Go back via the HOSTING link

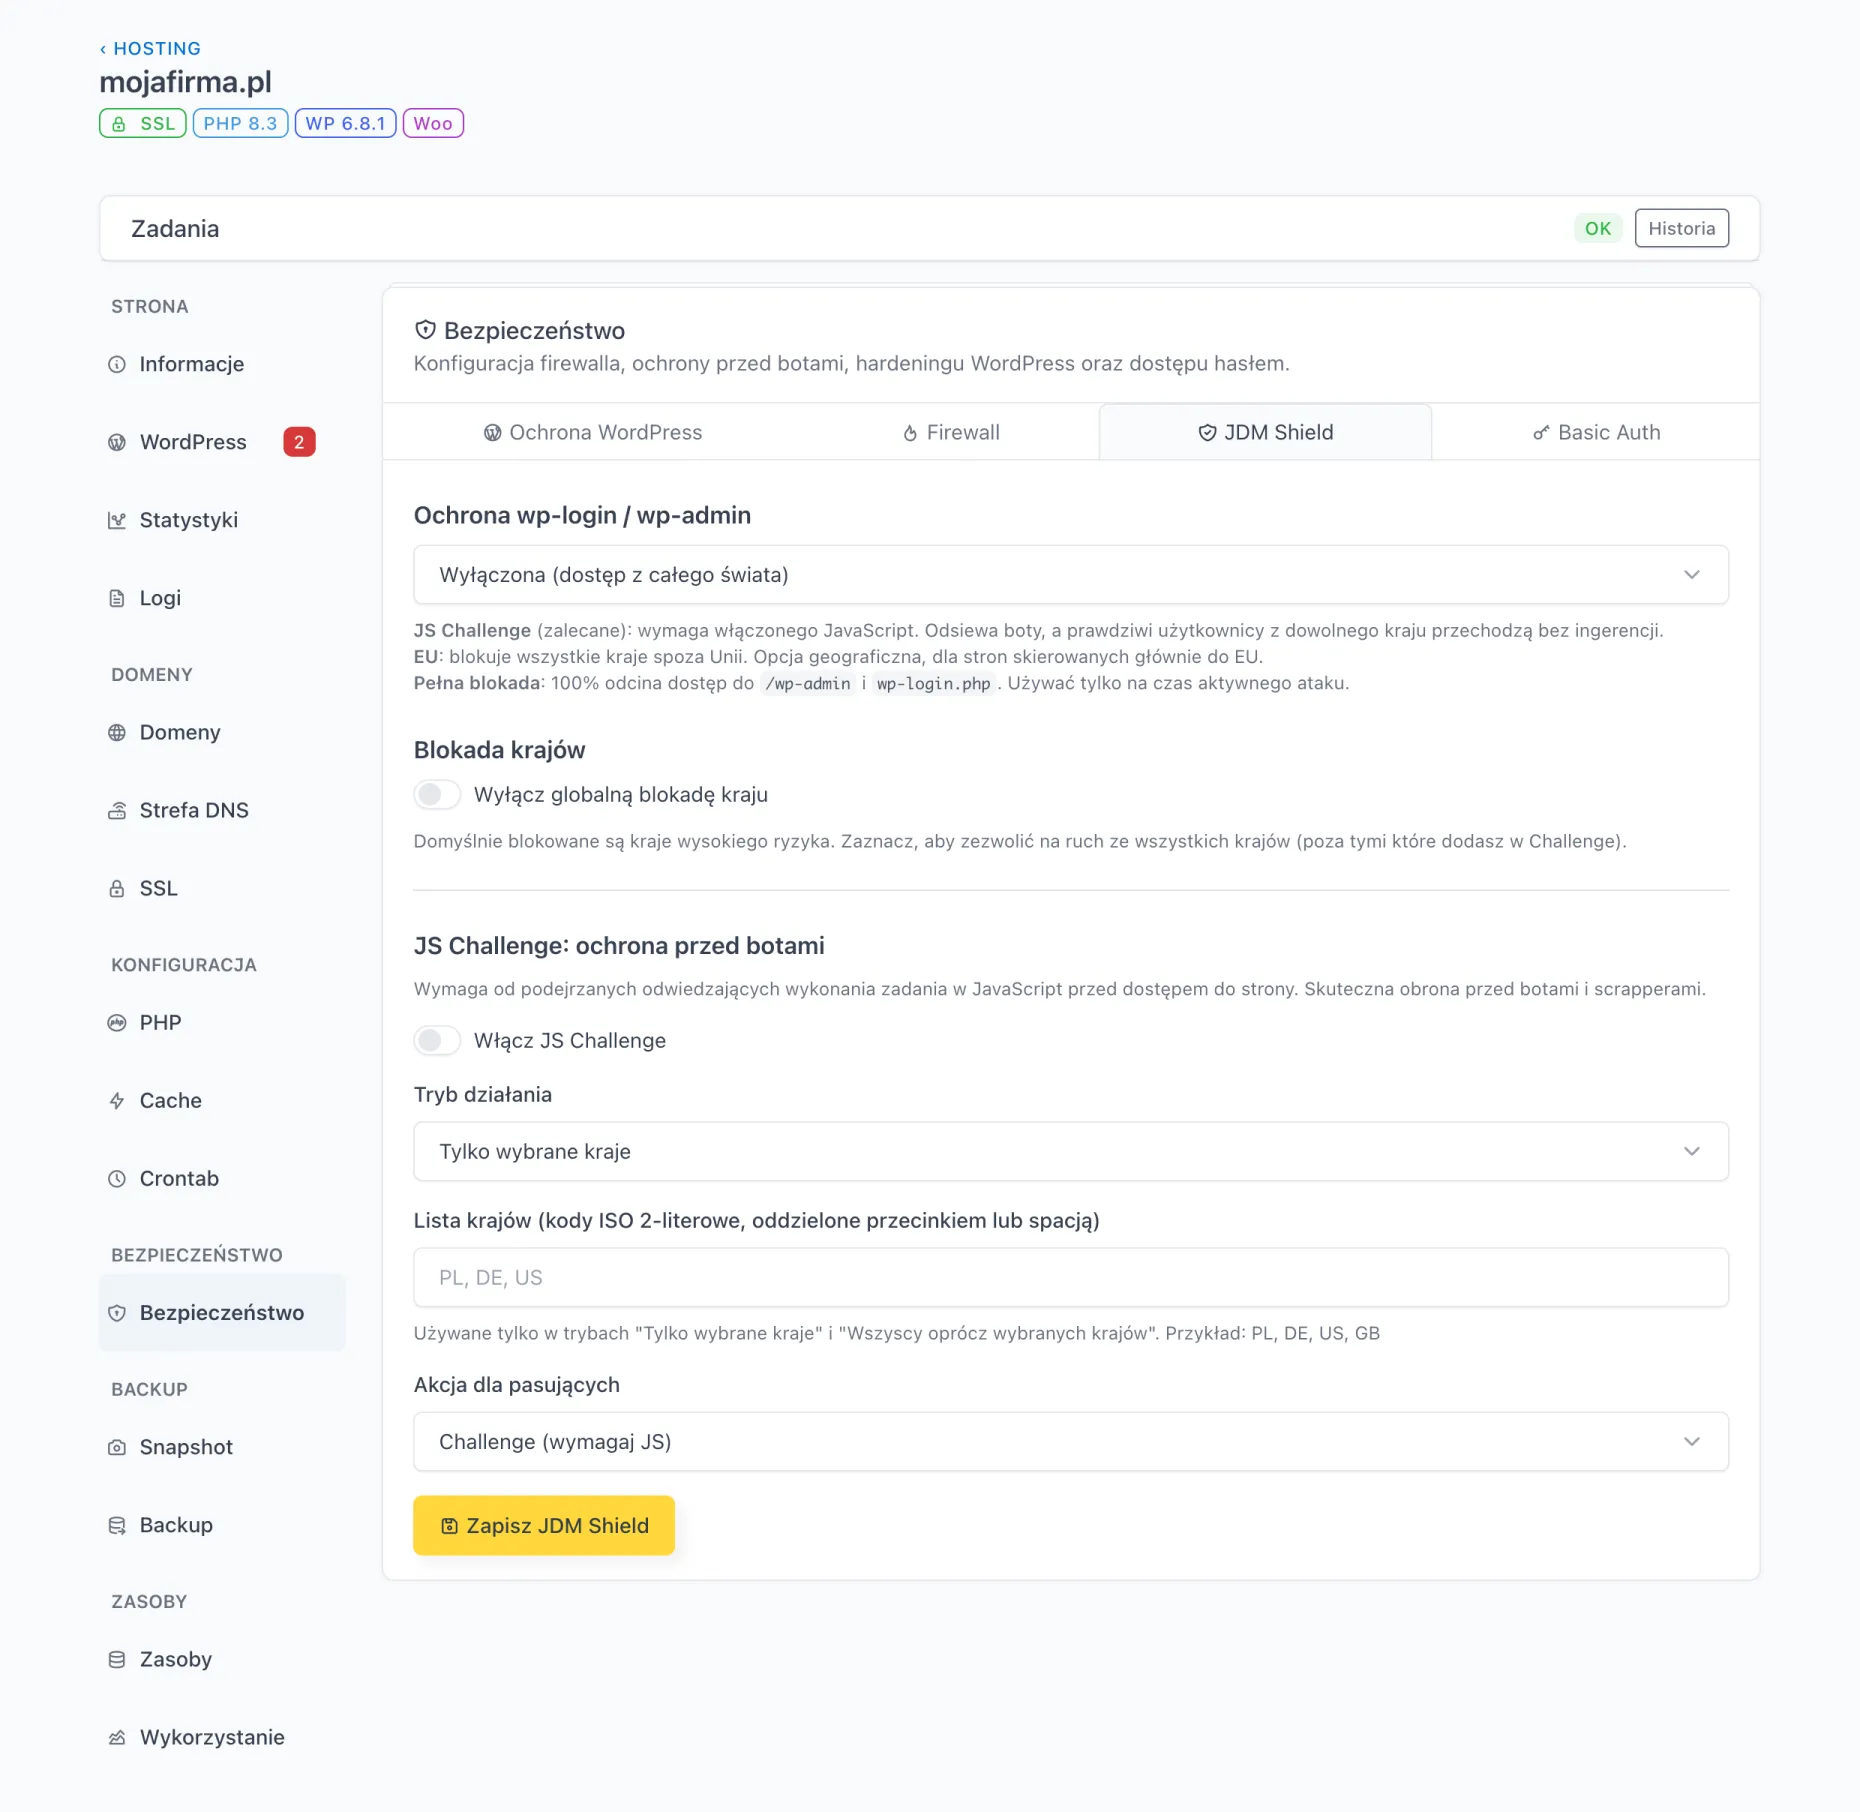[150, 48]
